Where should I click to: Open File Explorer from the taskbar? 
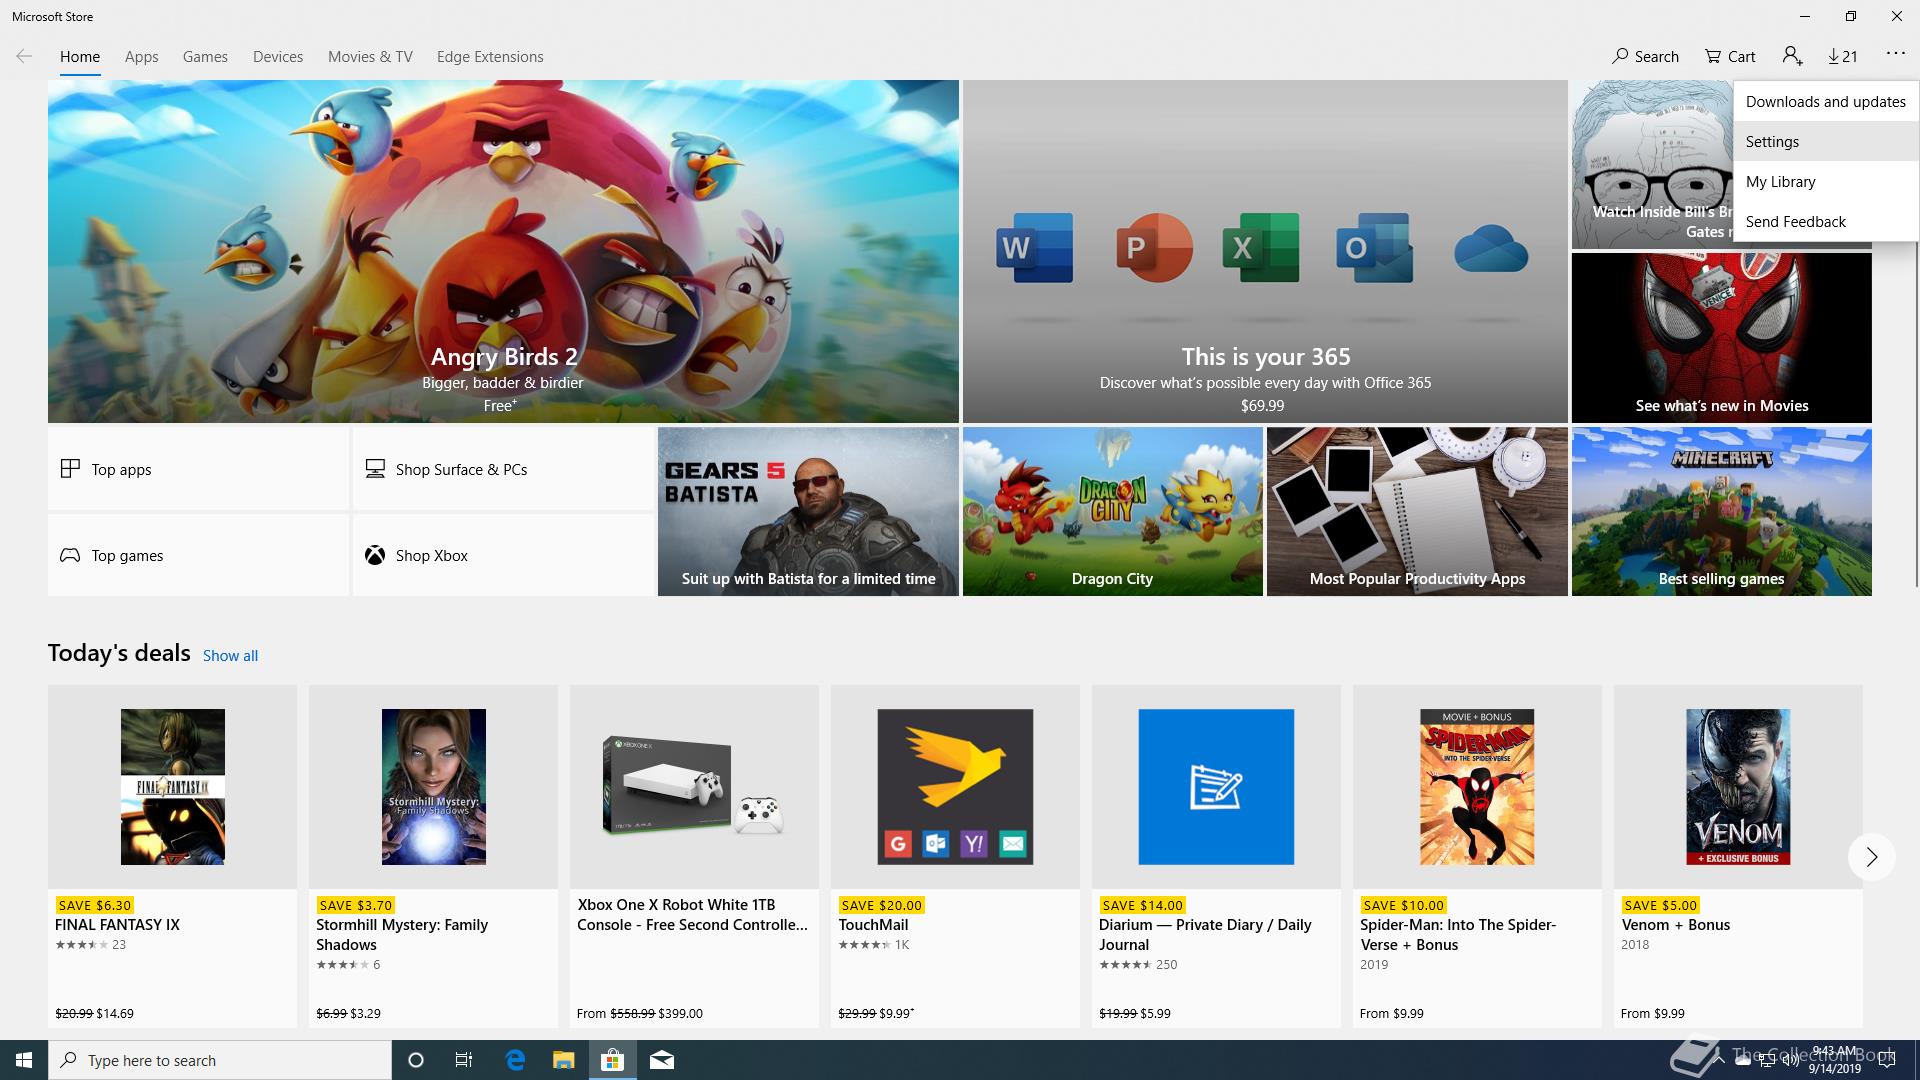pyautogui.click(x=564, y=1060)
